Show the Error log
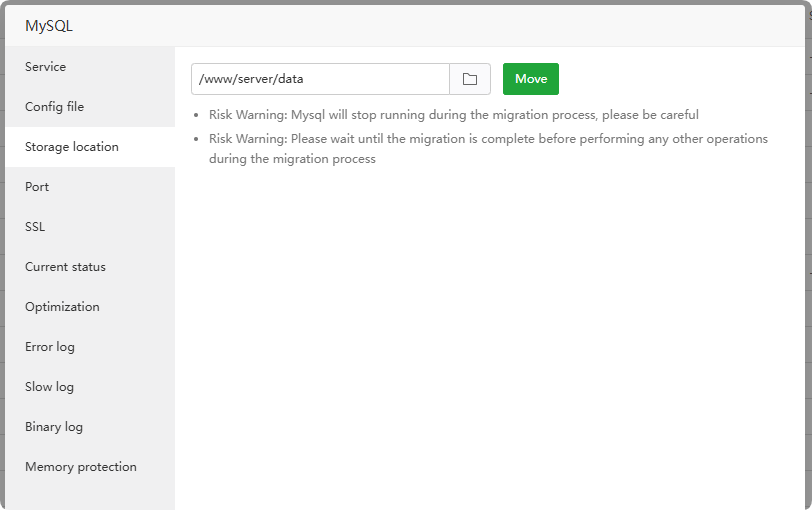 (50, 347)
